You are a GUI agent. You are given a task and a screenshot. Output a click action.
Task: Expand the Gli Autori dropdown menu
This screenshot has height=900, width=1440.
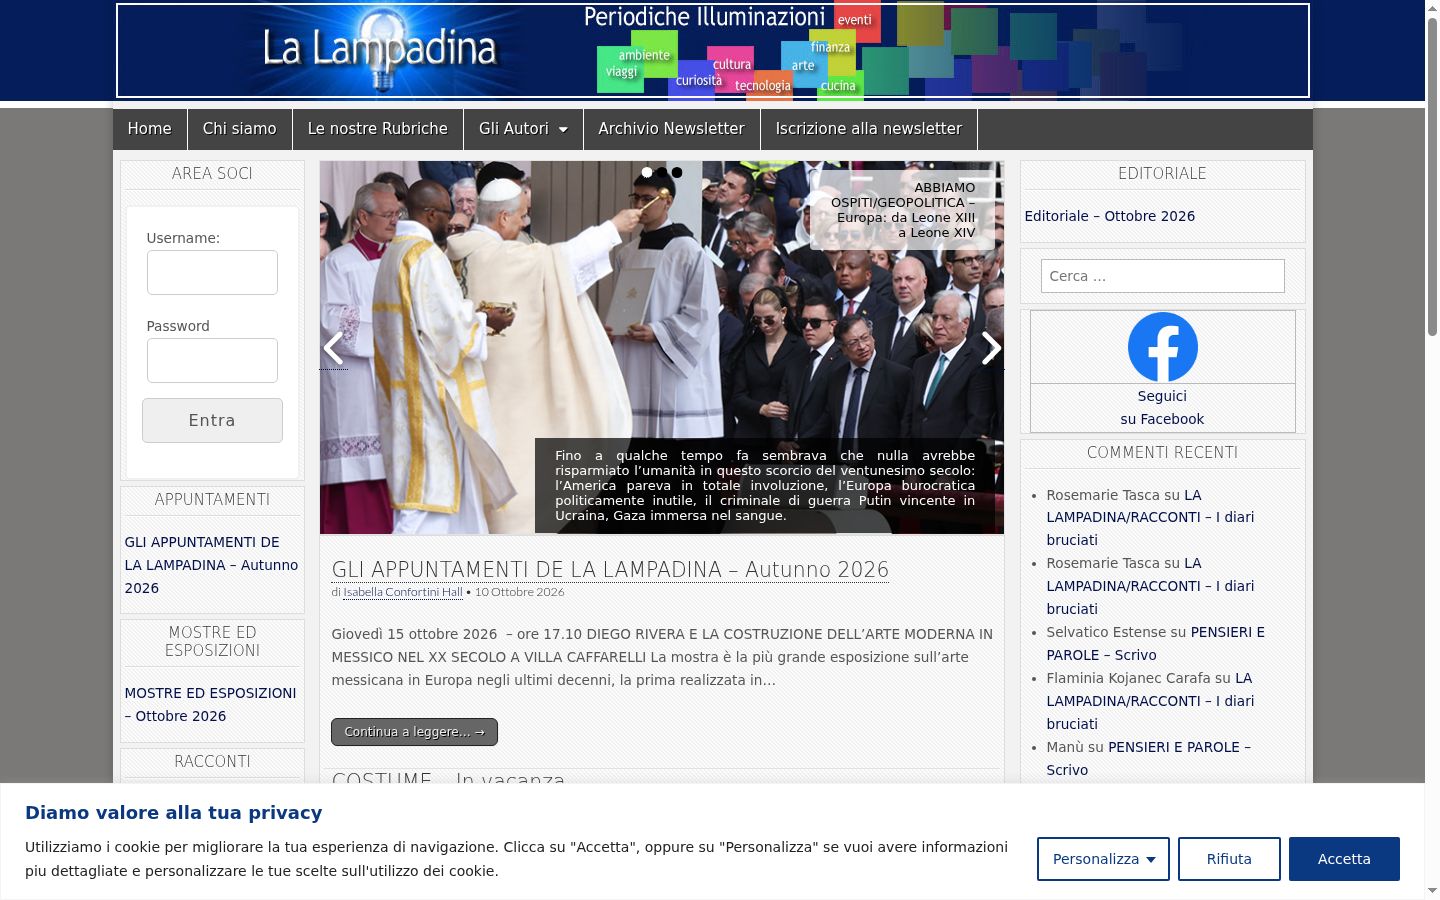point(523,129)
